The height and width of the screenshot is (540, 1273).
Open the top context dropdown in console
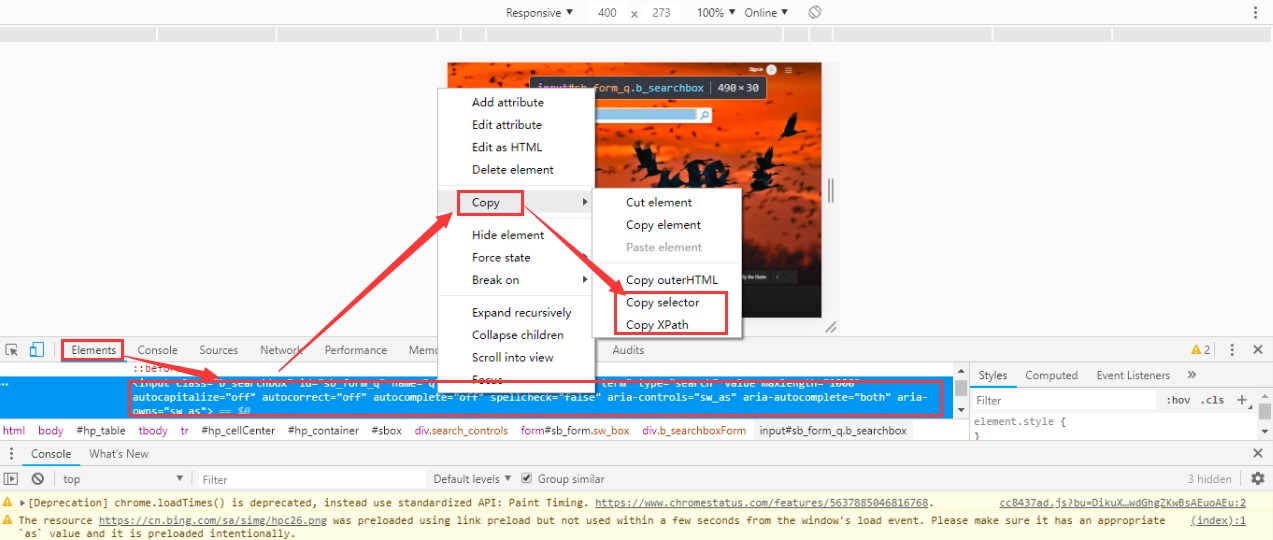click(123, 479)
